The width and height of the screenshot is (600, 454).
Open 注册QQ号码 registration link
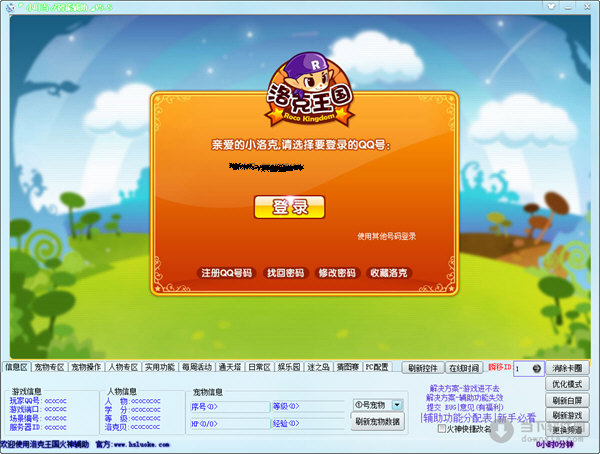[227, 273]
